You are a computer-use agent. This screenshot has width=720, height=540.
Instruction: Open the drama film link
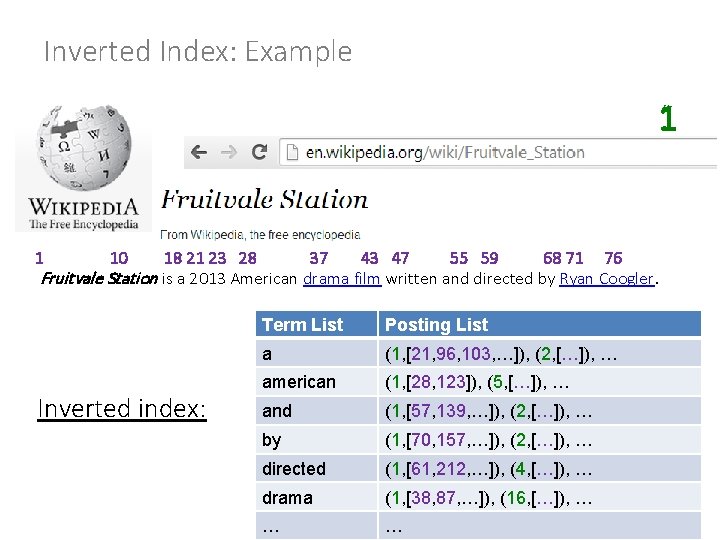341,279
